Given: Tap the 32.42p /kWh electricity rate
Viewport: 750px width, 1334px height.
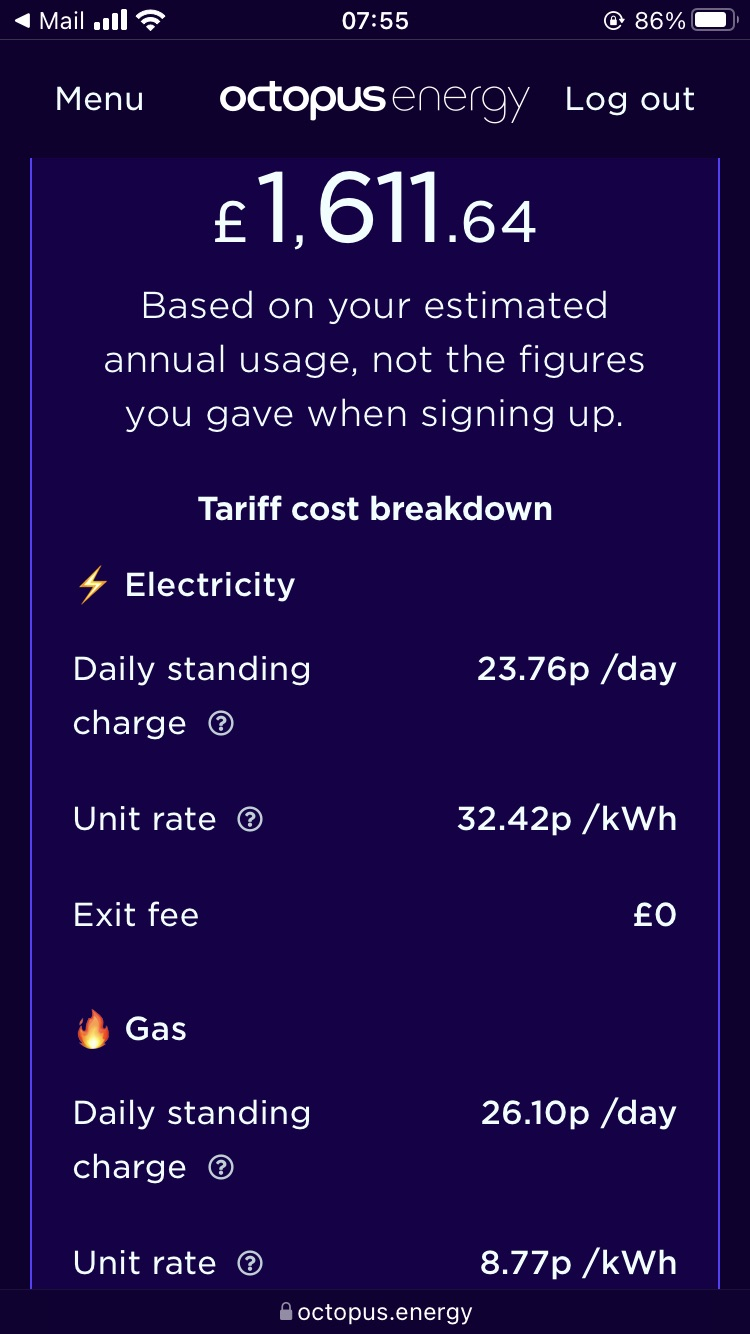Looking at the screenshot, I should click(567, 820).
